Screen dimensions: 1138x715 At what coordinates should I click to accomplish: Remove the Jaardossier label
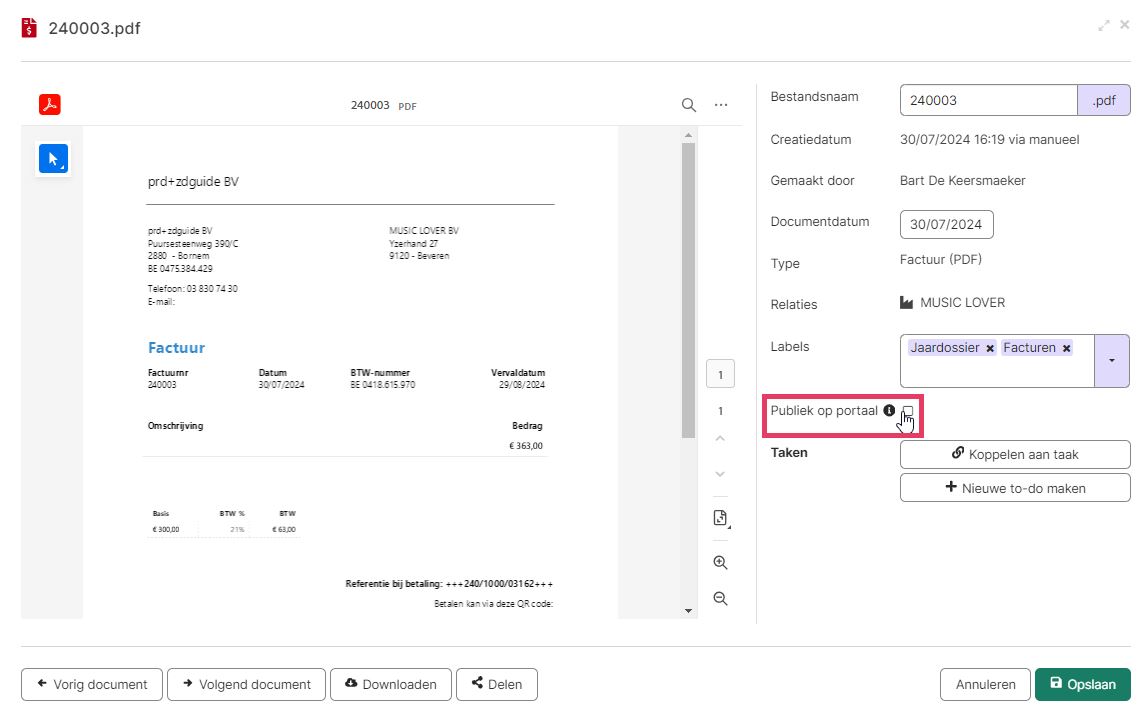click(990, 348)
